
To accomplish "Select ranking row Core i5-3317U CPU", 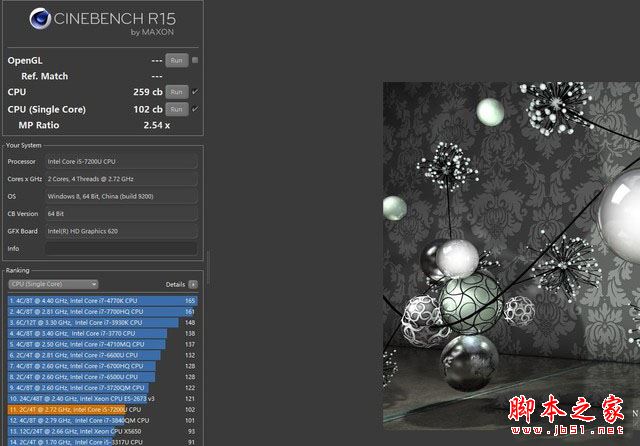I will (x=102, y=442).
